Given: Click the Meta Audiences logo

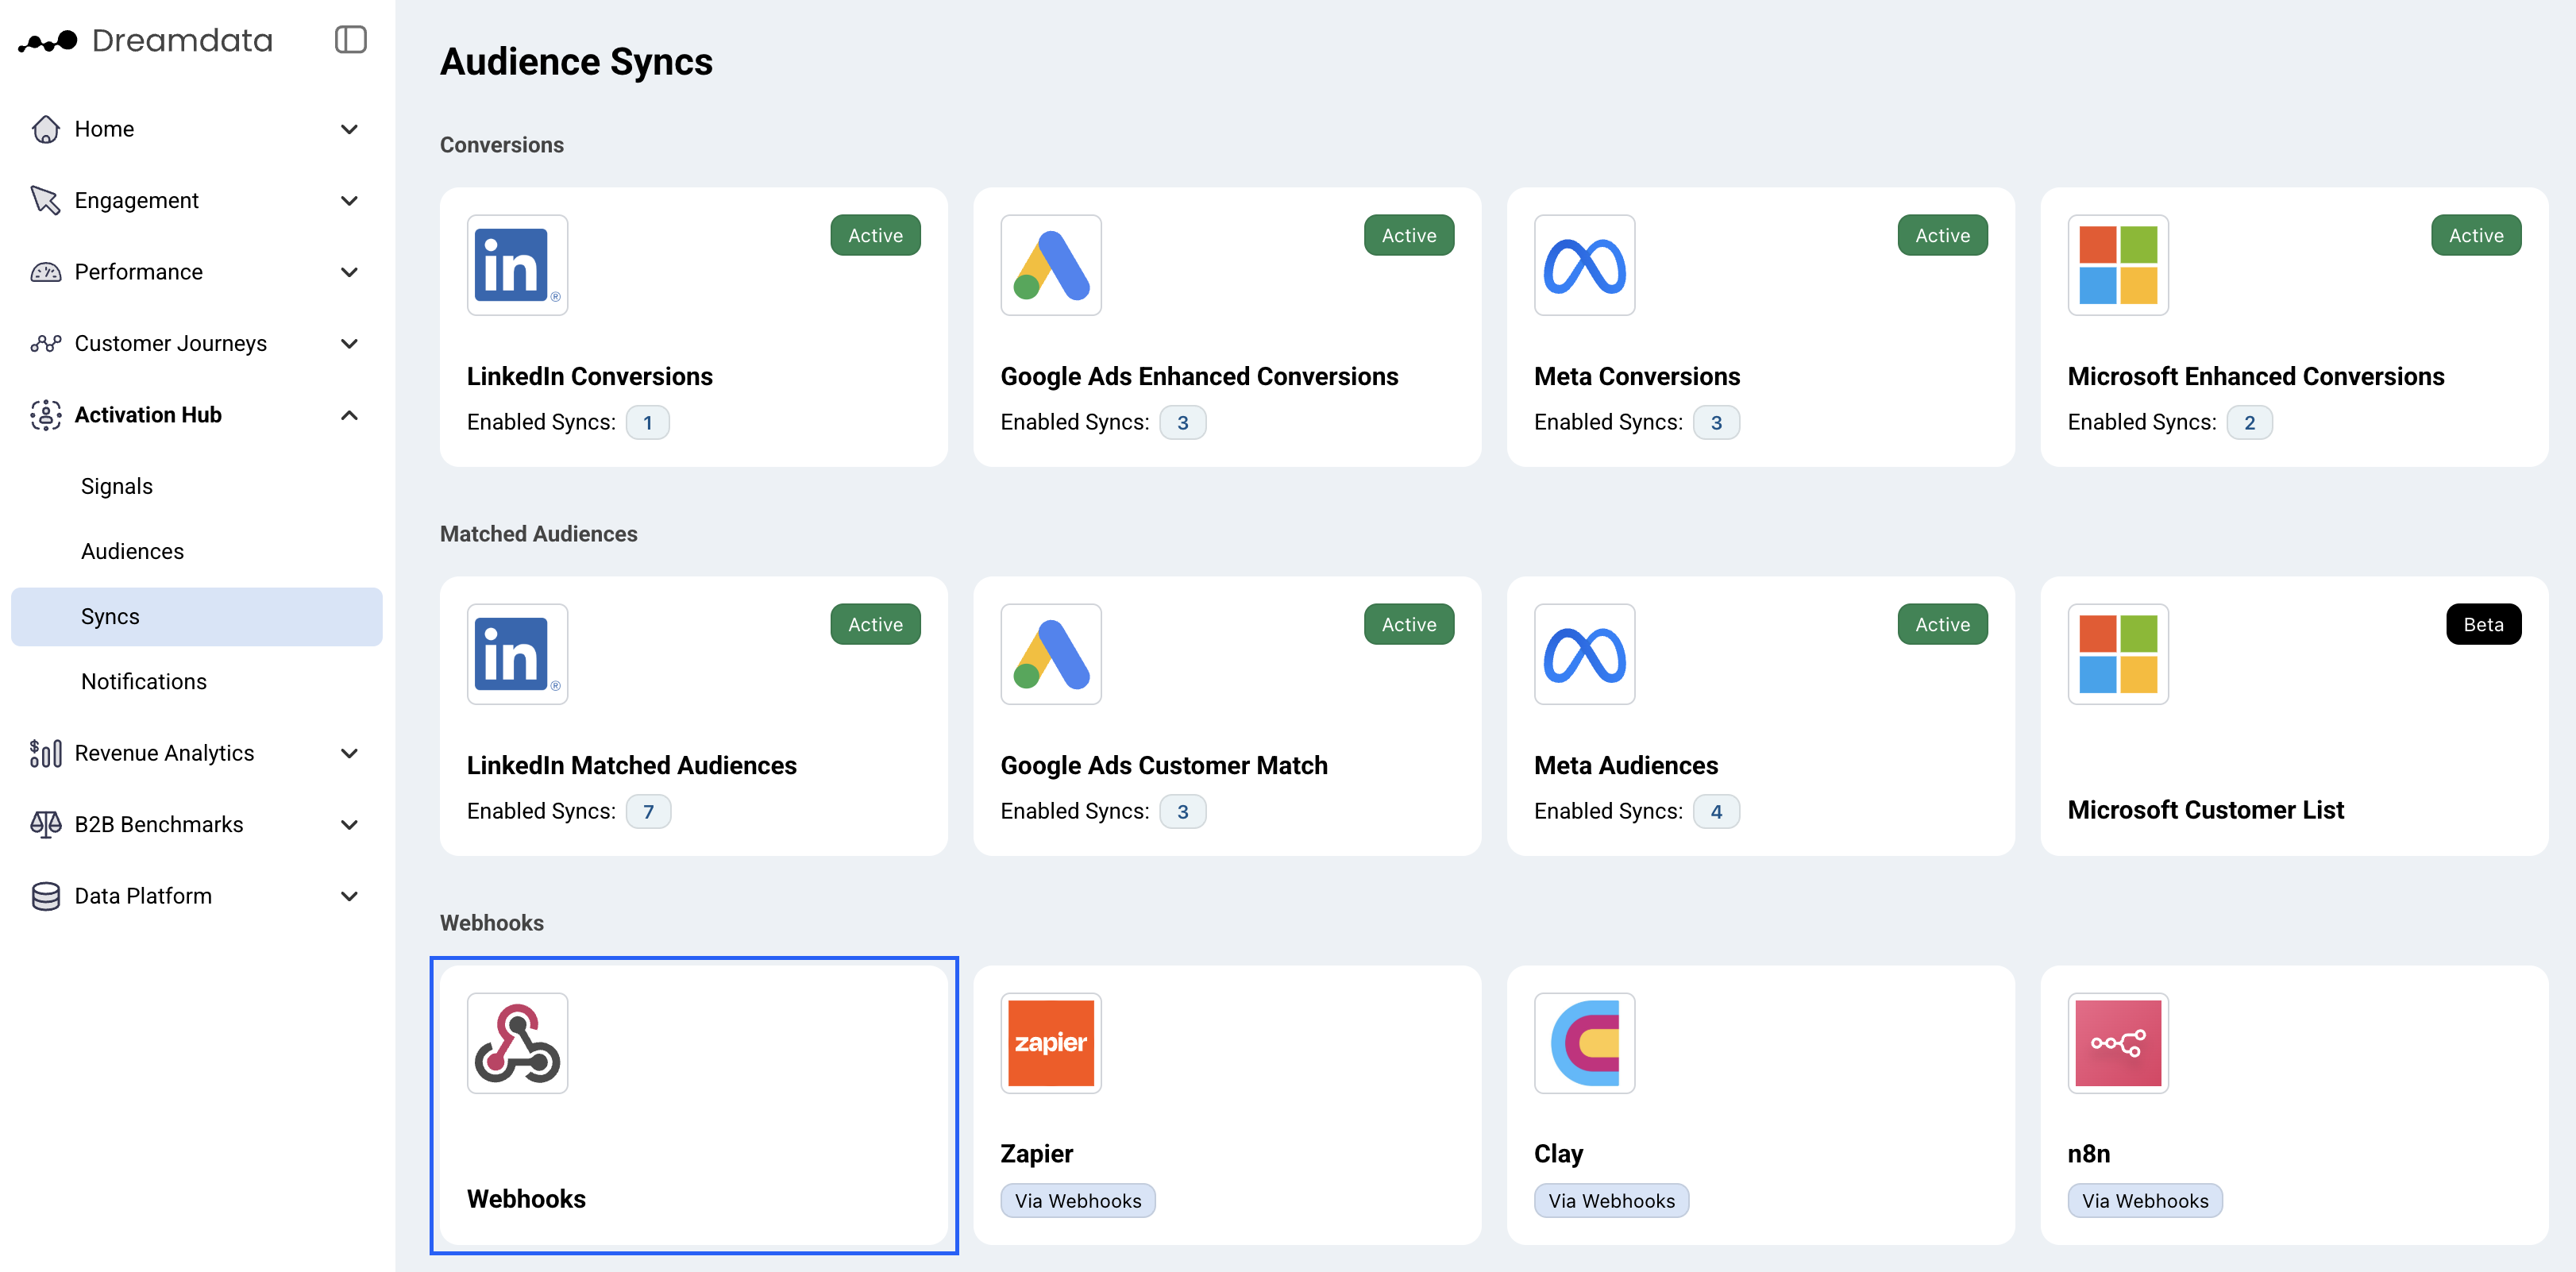Looking at the screenshot, I should click(x=1585, y=654).
